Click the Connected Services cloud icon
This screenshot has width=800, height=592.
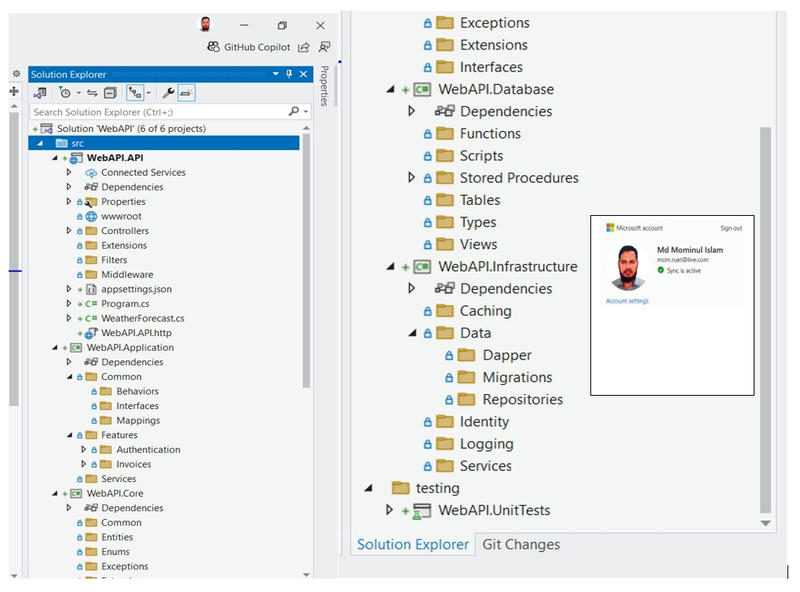pos(91,173)
